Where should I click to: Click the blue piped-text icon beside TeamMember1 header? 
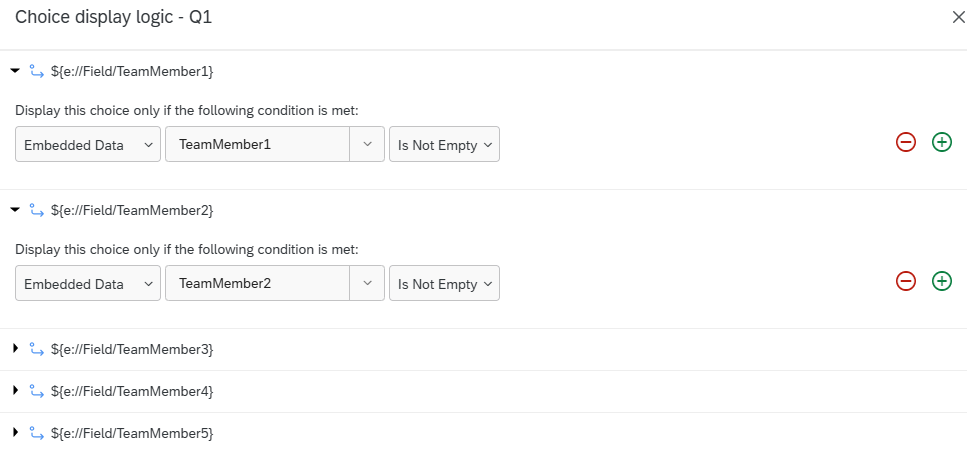(36, 72)
